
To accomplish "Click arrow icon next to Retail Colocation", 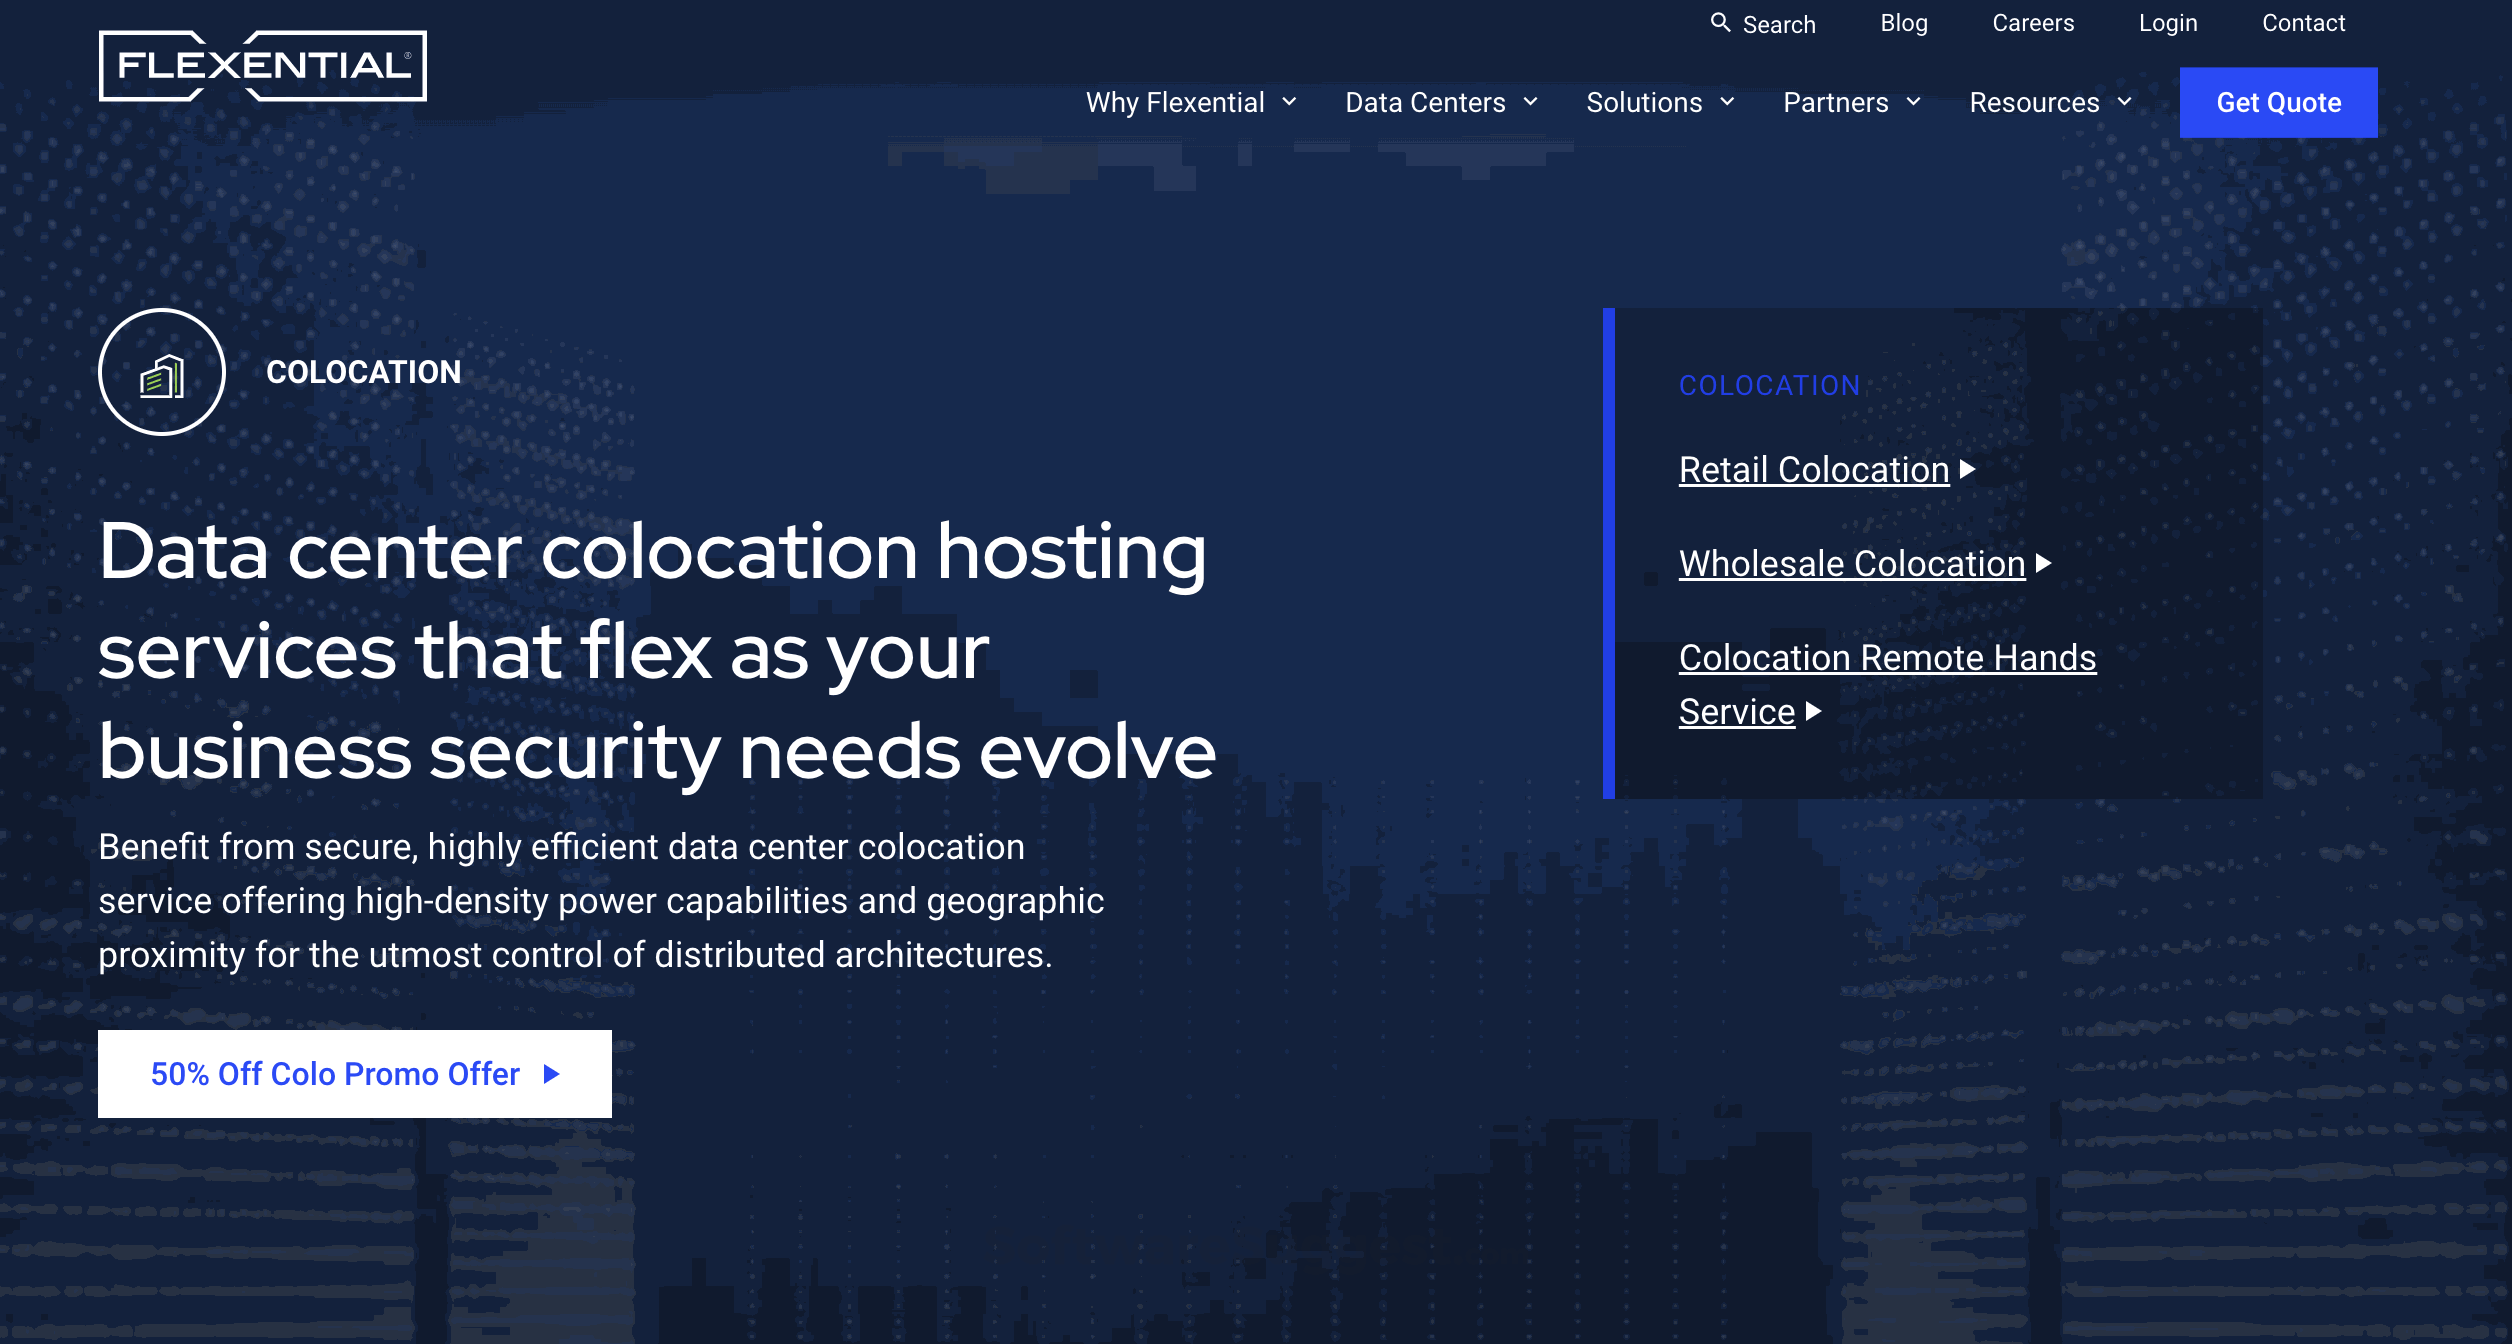I will tap(1967, 469).
